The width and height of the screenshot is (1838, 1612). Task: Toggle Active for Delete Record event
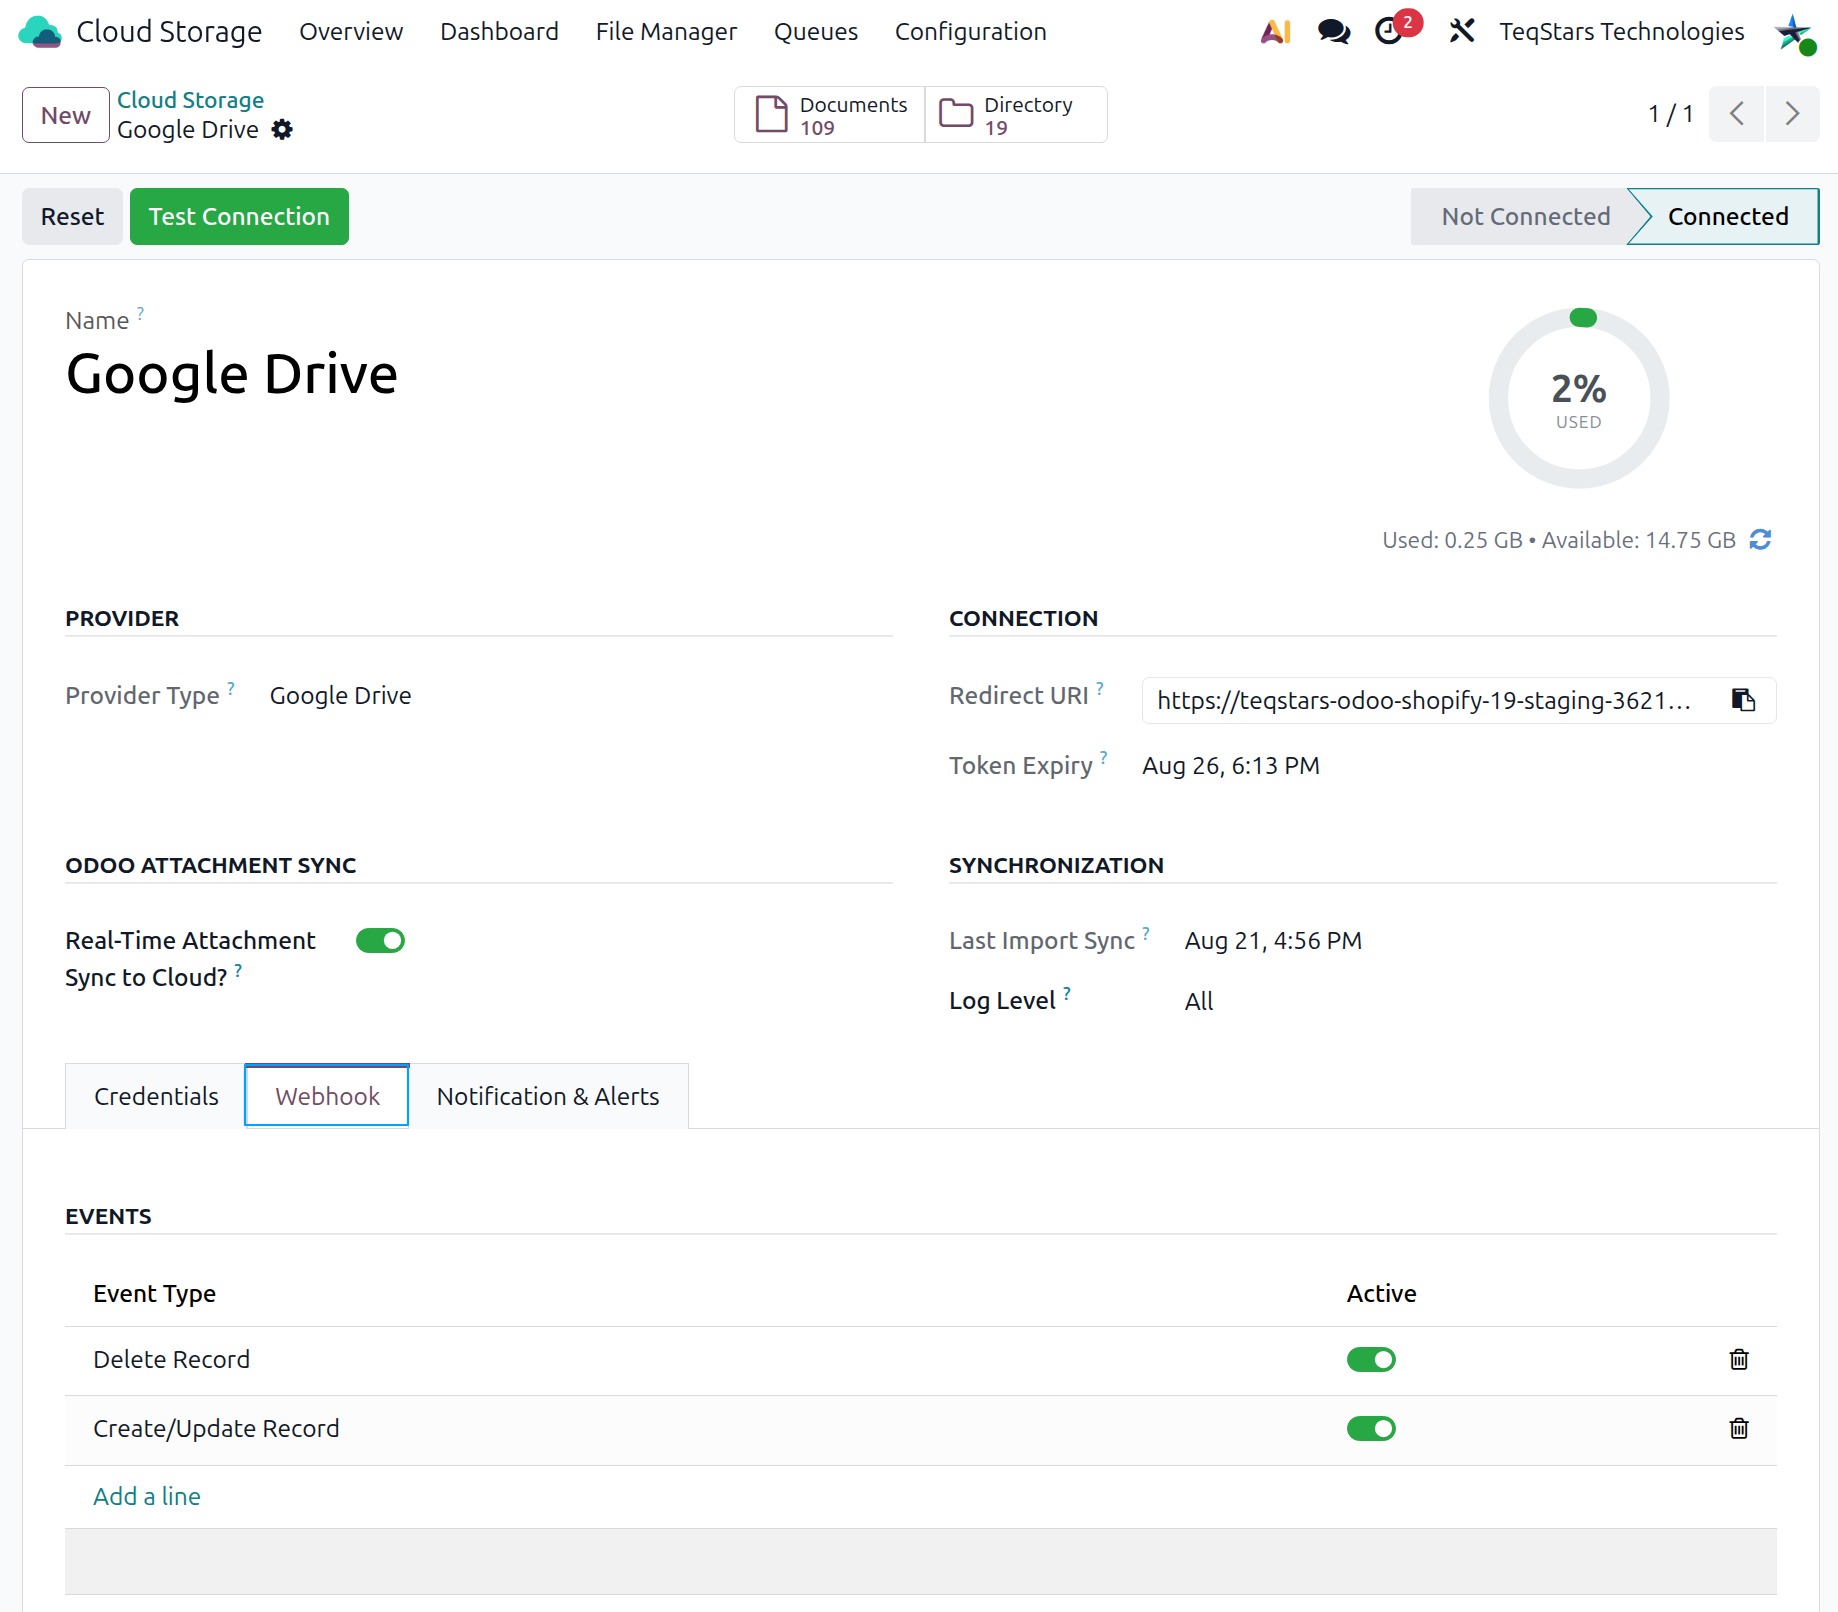coord(1371,1360)
